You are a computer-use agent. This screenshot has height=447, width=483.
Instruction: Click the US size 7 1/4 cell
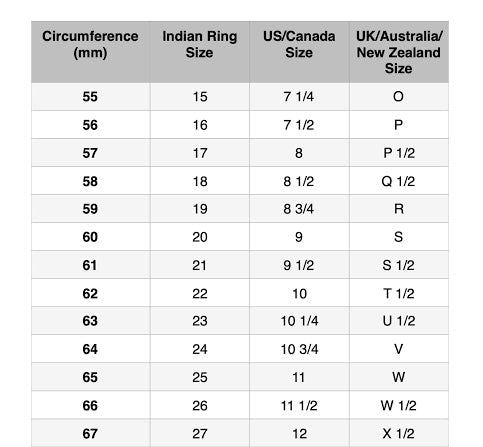[299, 97]
